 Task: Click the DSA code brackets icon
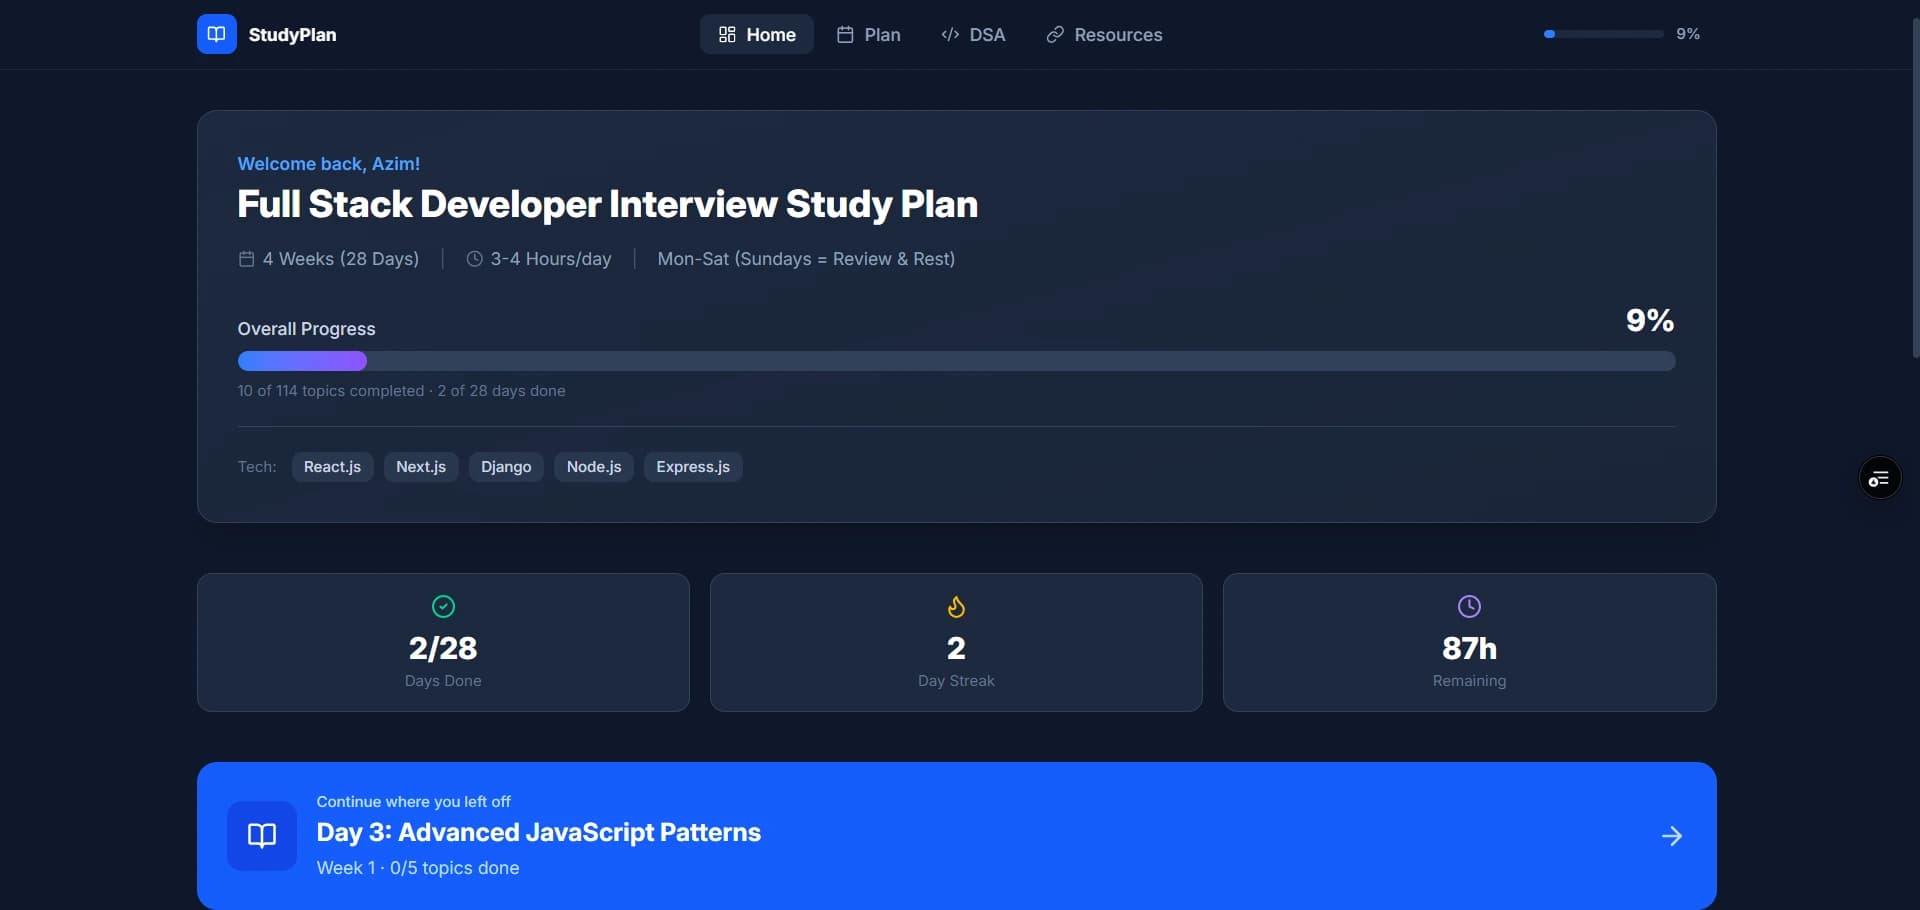(949, 34)
